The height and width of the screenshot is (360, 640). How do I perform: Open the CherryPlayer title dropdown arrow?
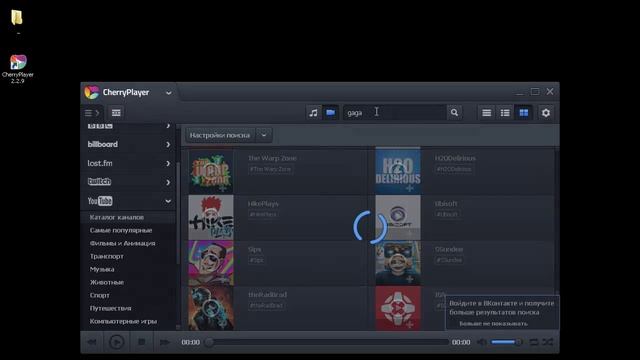click(x=169, y=93)
